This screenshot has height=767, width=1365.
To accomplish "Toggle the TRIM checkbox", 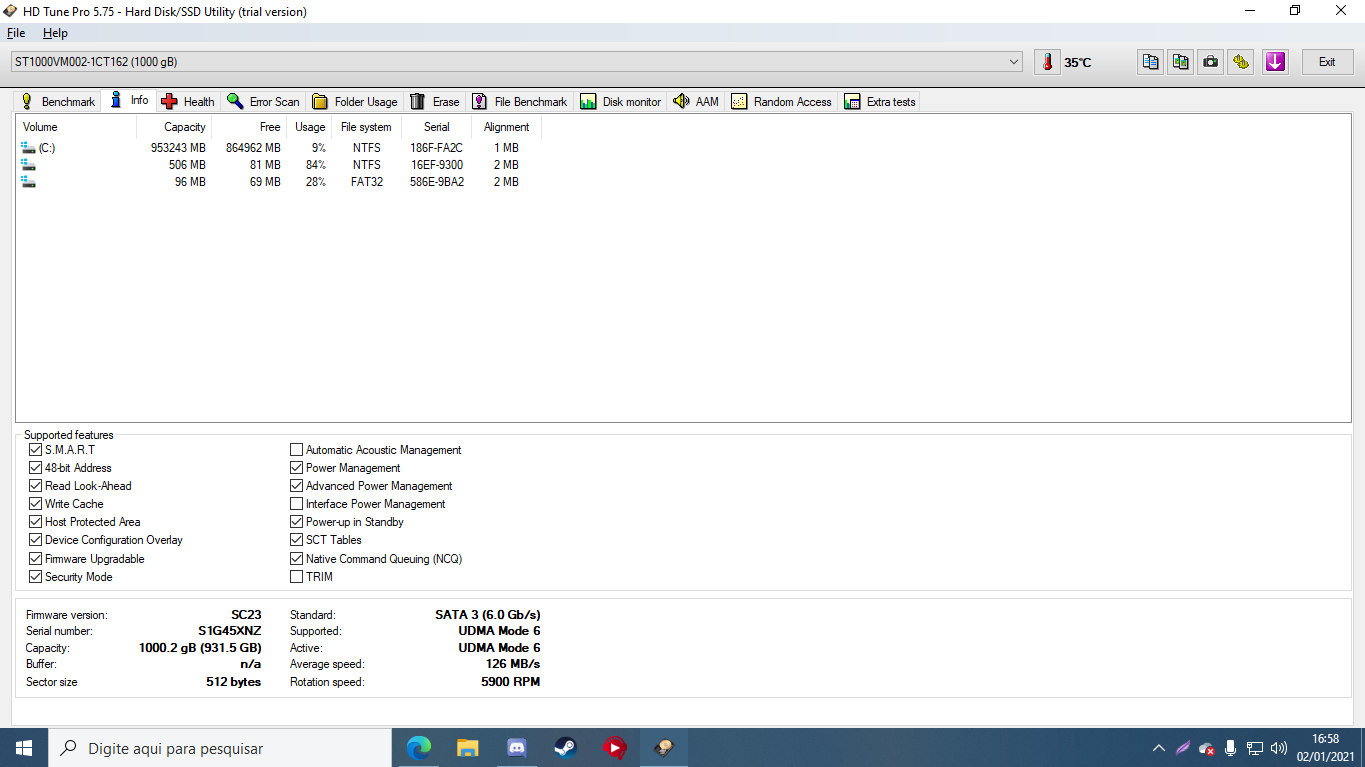I will click(296, 577).
